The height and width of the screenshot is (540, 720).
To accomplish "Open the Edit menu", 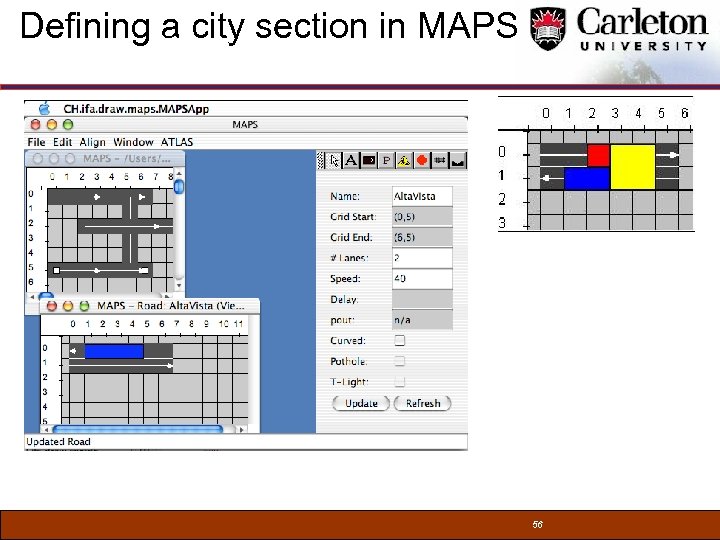I will coord(62,142).
